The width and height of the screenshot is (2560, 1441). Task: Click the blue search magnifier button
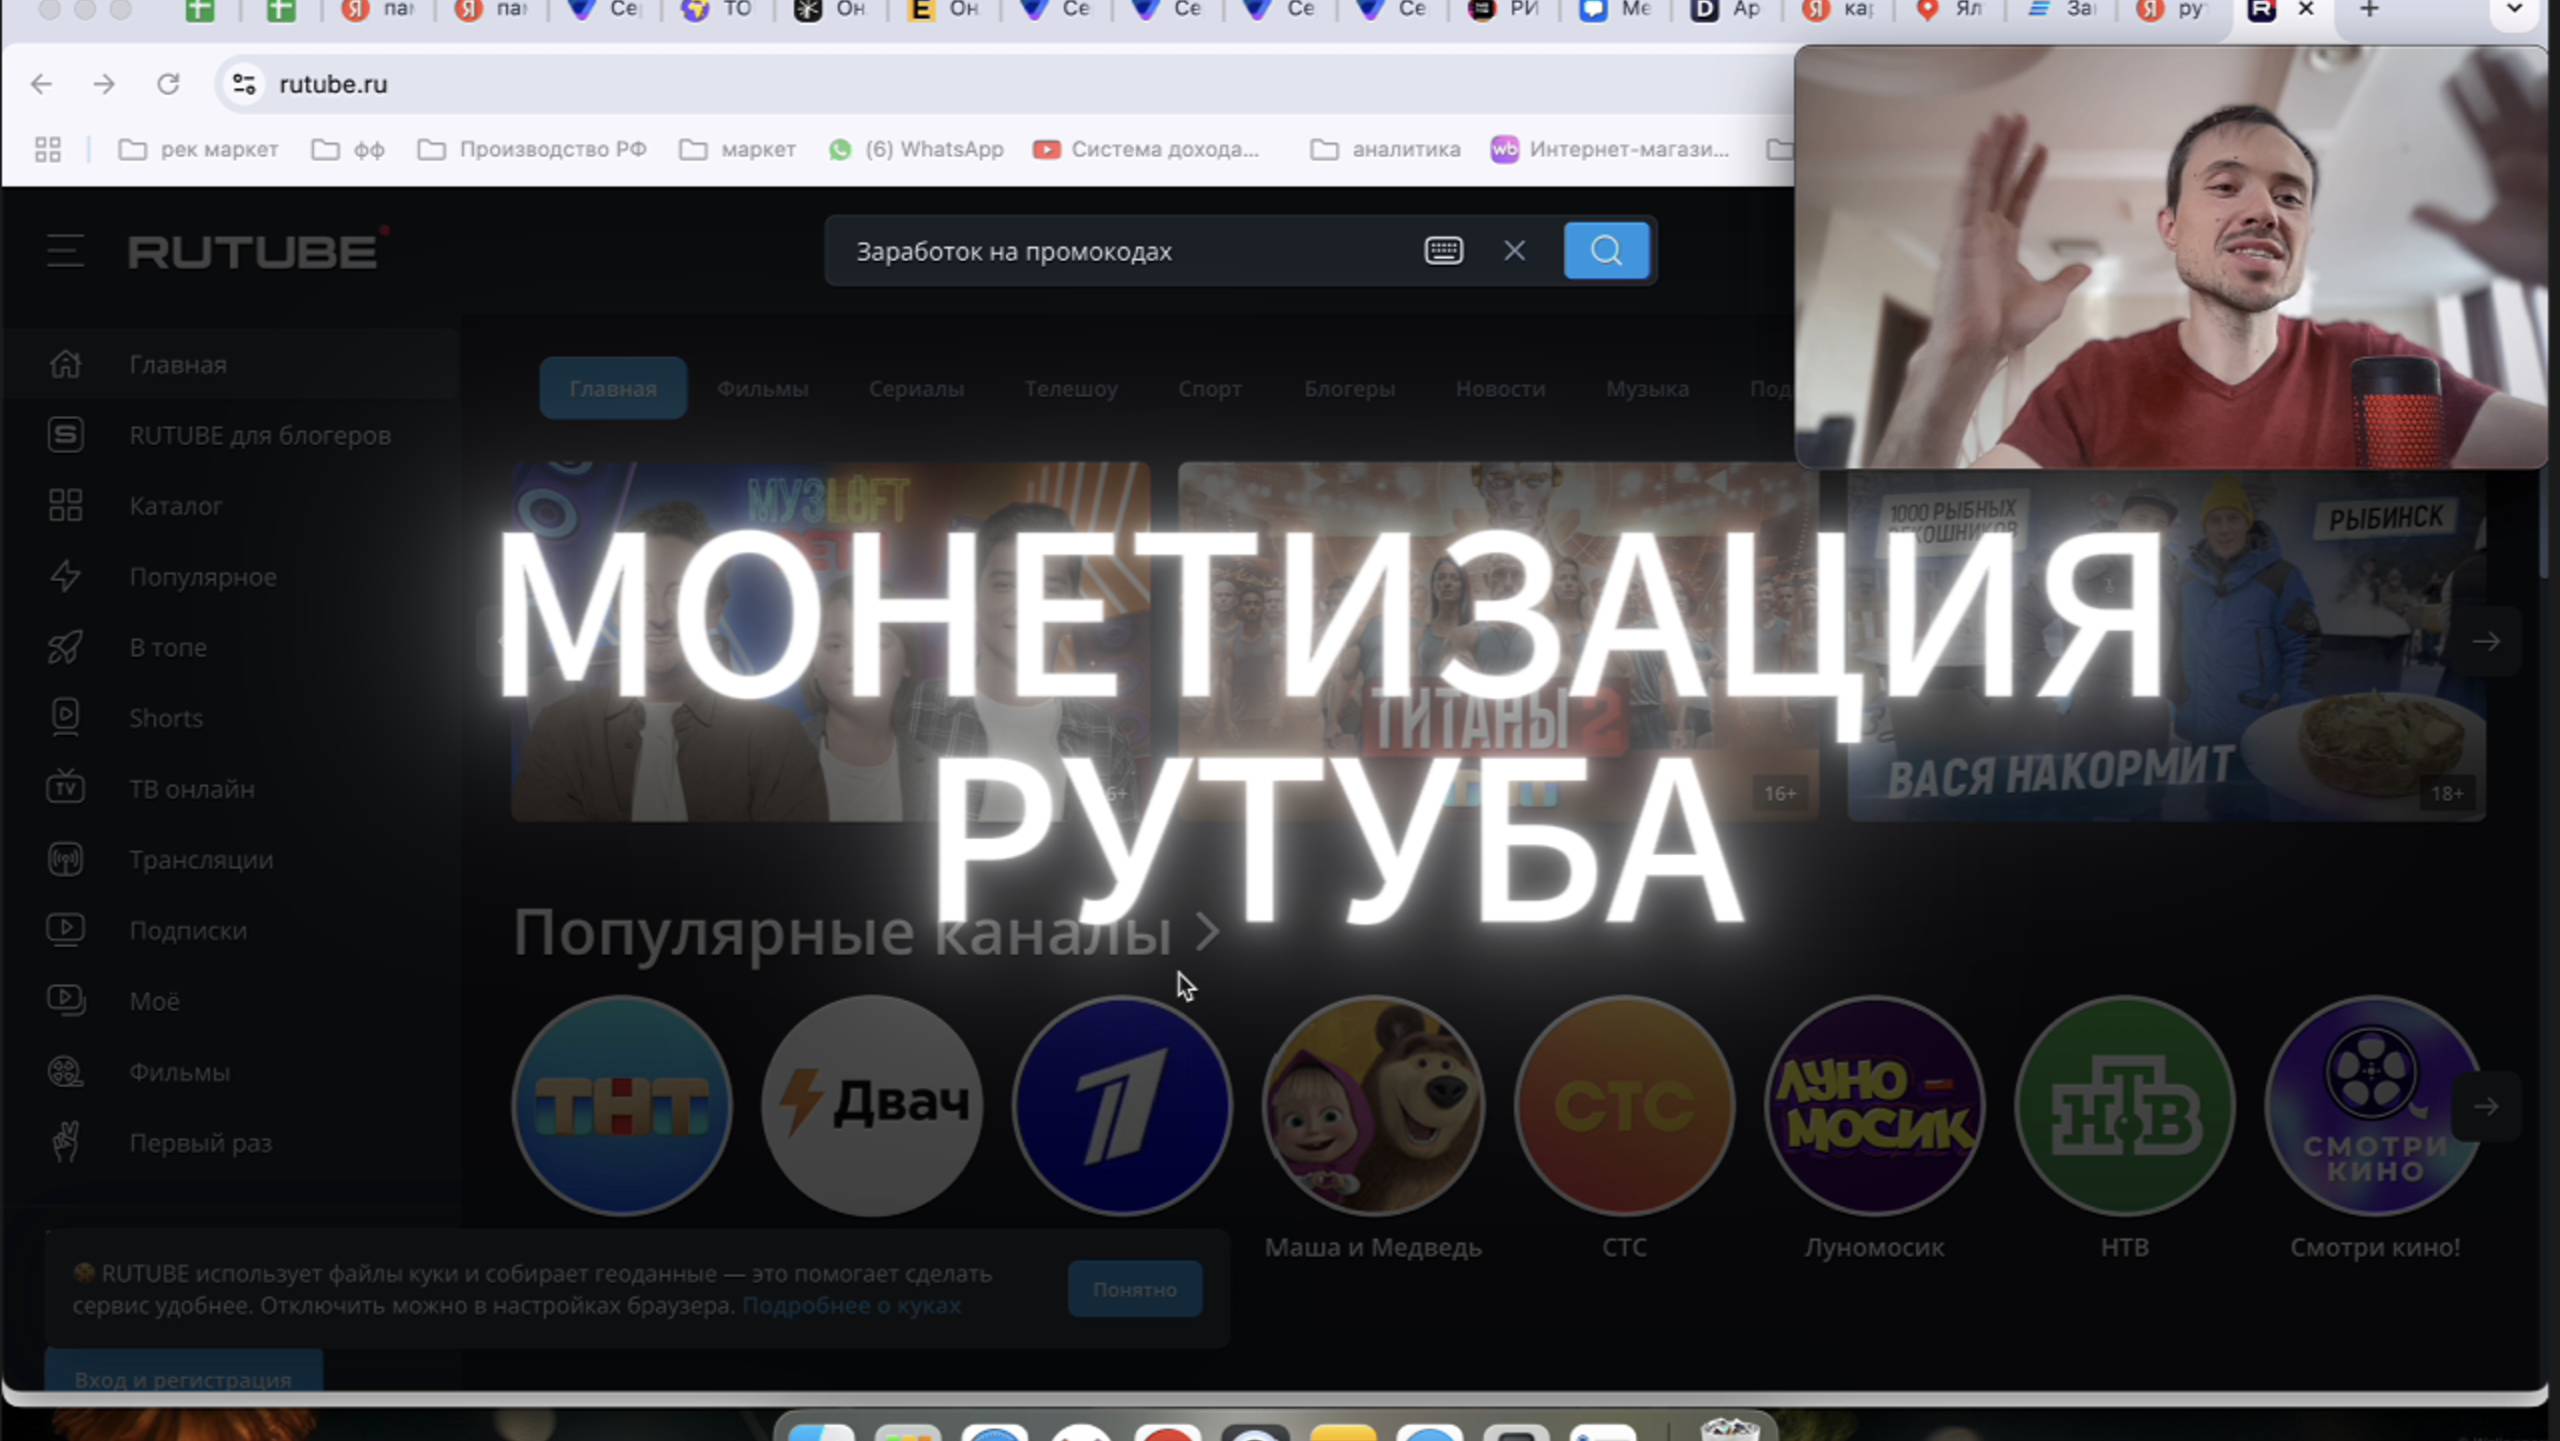1605,251
